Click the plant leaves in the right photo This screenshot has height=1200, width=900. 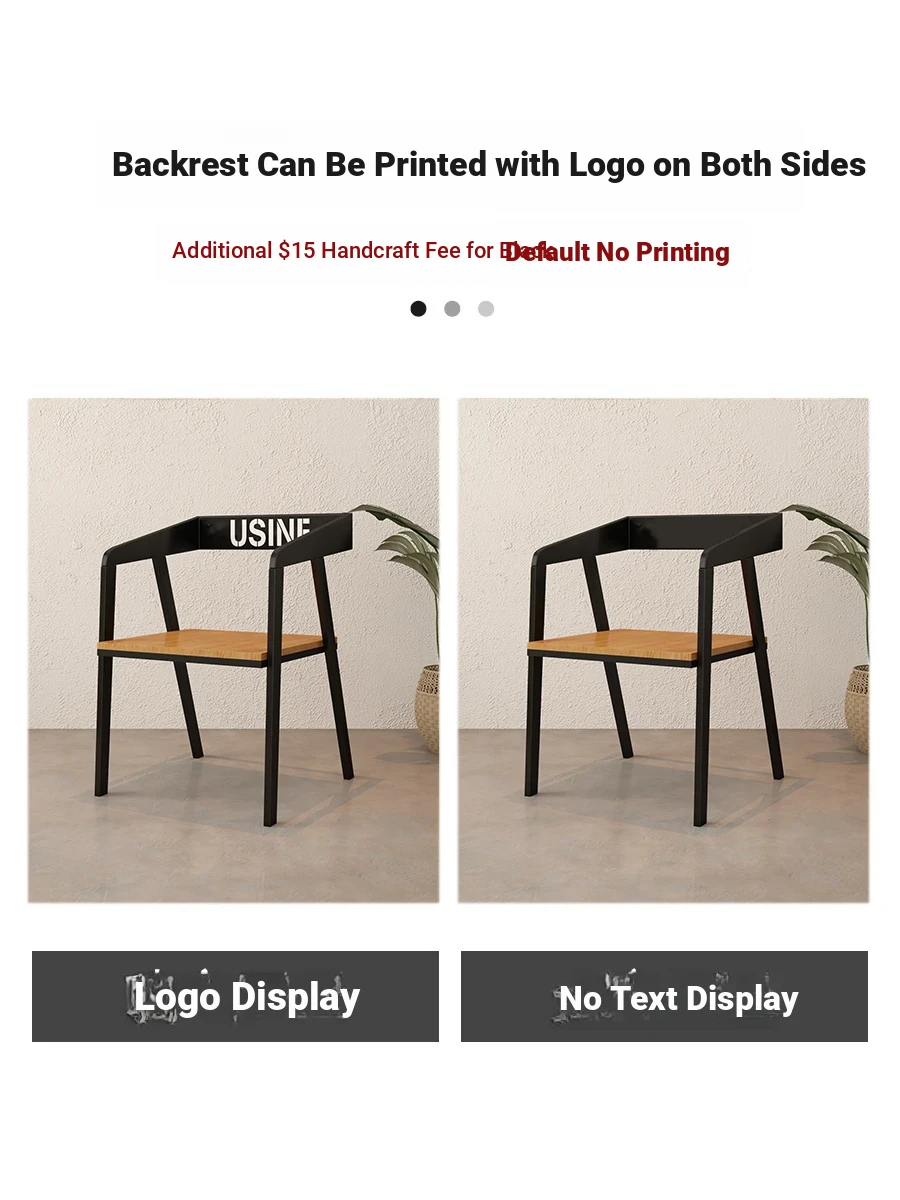(x=835, y=547)
